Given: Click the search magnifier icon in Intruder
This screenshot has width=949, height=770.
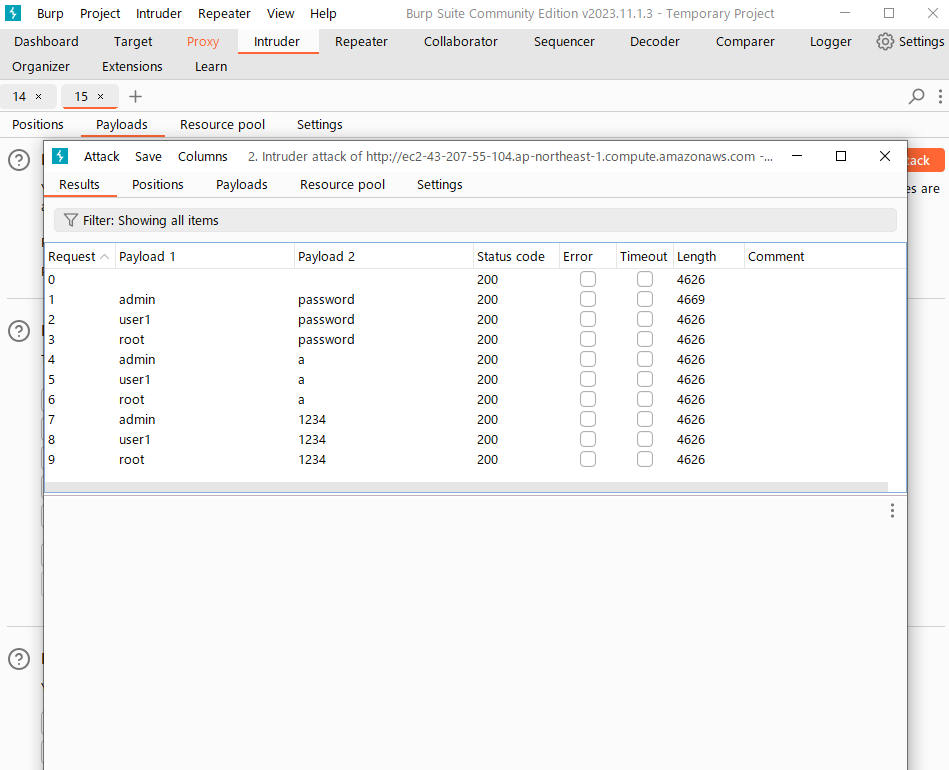Looking at the screenshot, I should [x=916, y=96].
